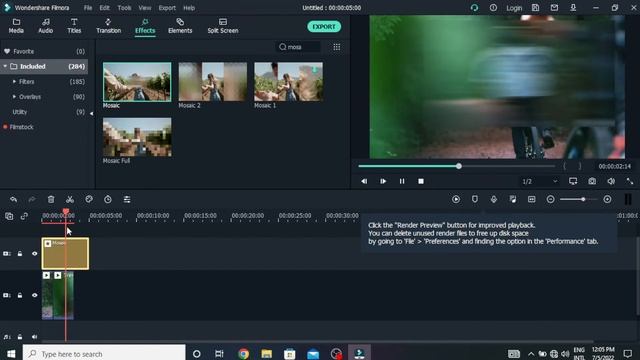
Task: Hide the main video track
Action: [x=35, y=295]
